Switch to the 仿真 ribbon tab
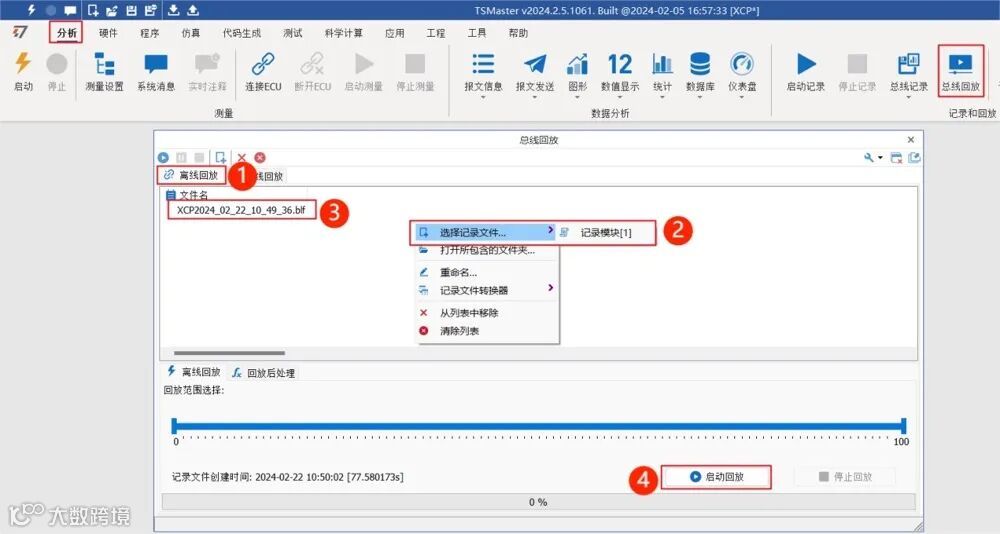 (190, 33)
